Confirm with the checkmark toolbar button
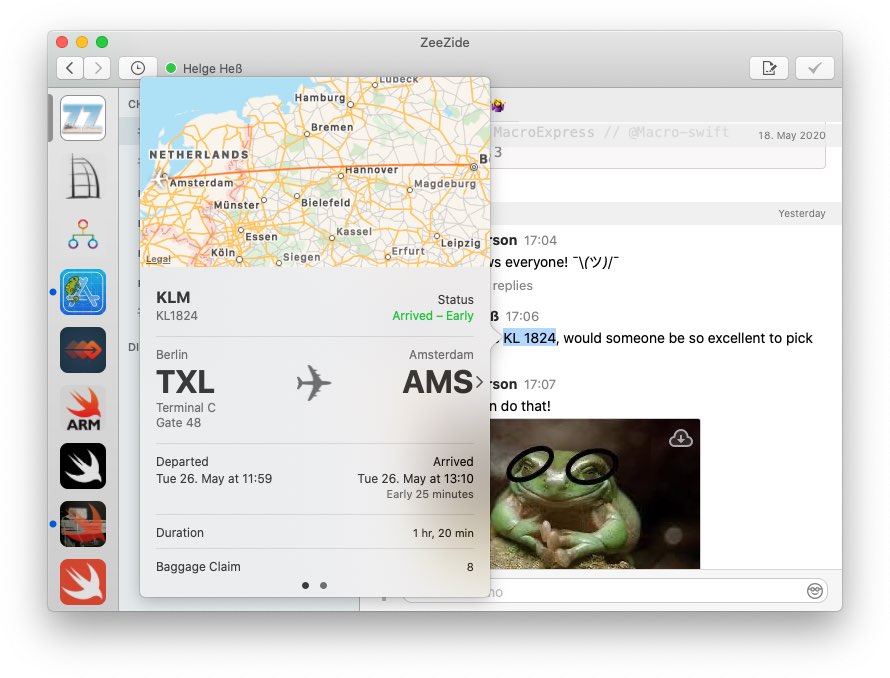The image size is (890, 678). (x=814, y=67)
